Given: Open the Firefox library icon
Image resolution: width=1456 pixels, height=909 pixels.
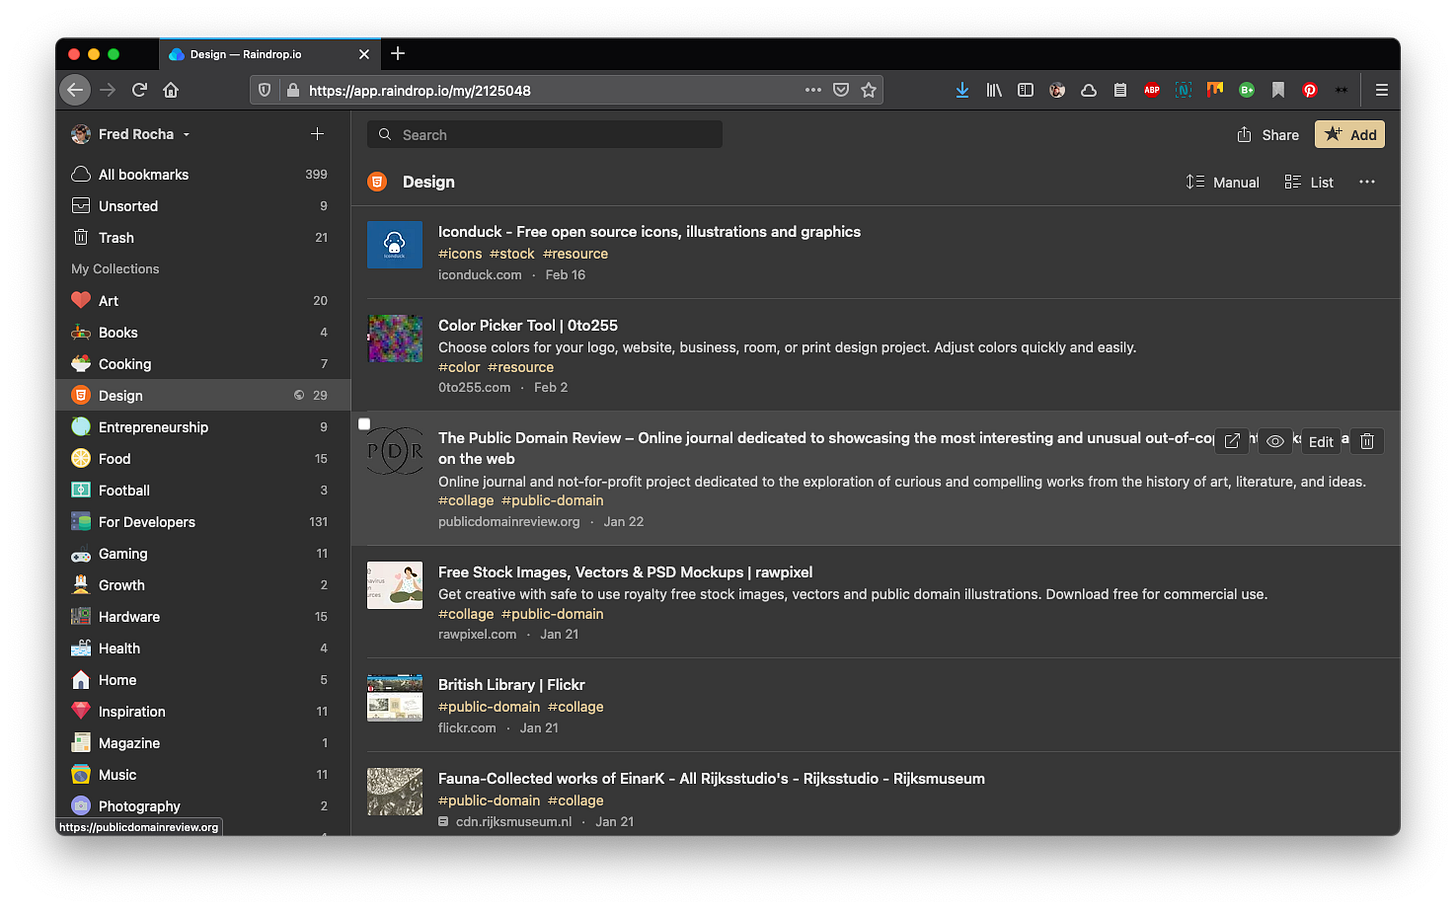Looking at the screenshot, I should [994, 90].
